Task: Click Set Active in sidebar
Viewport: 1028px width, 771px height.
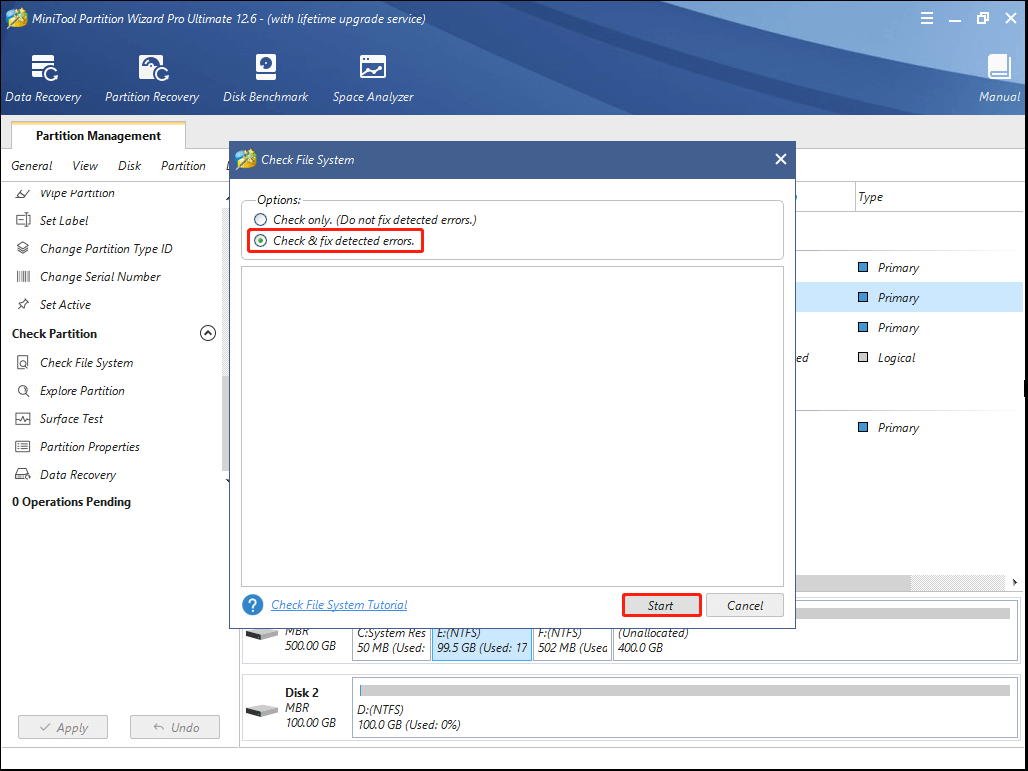Action: tap(66, 305)
